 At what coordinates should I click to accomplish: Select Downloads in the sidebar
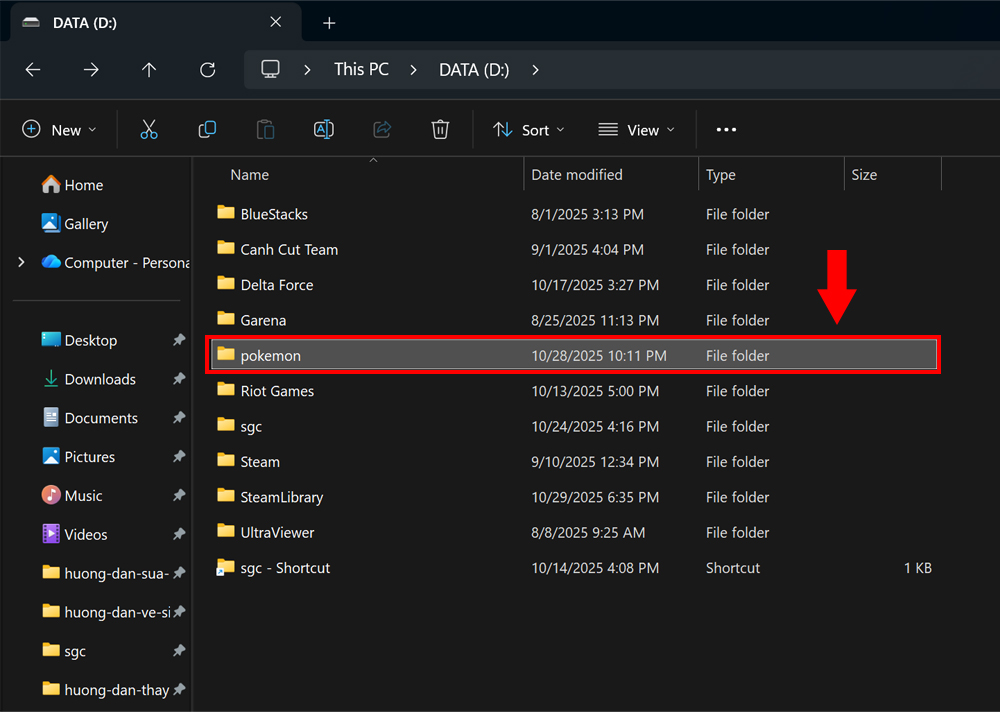(x=99, y=380)
